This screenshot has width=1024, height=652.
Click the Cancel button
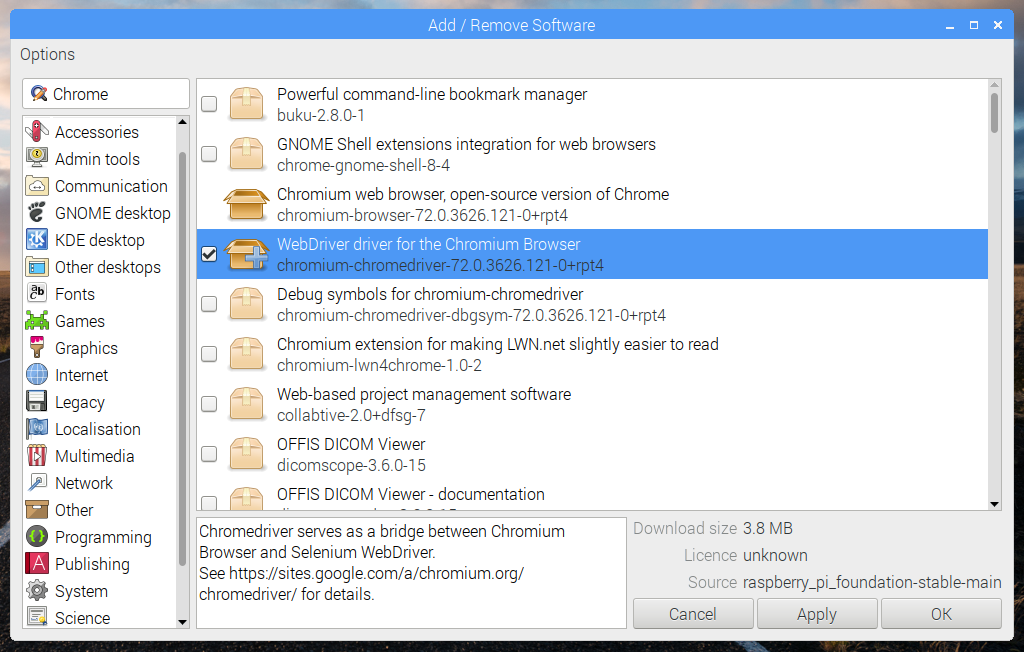pos(693,614)
